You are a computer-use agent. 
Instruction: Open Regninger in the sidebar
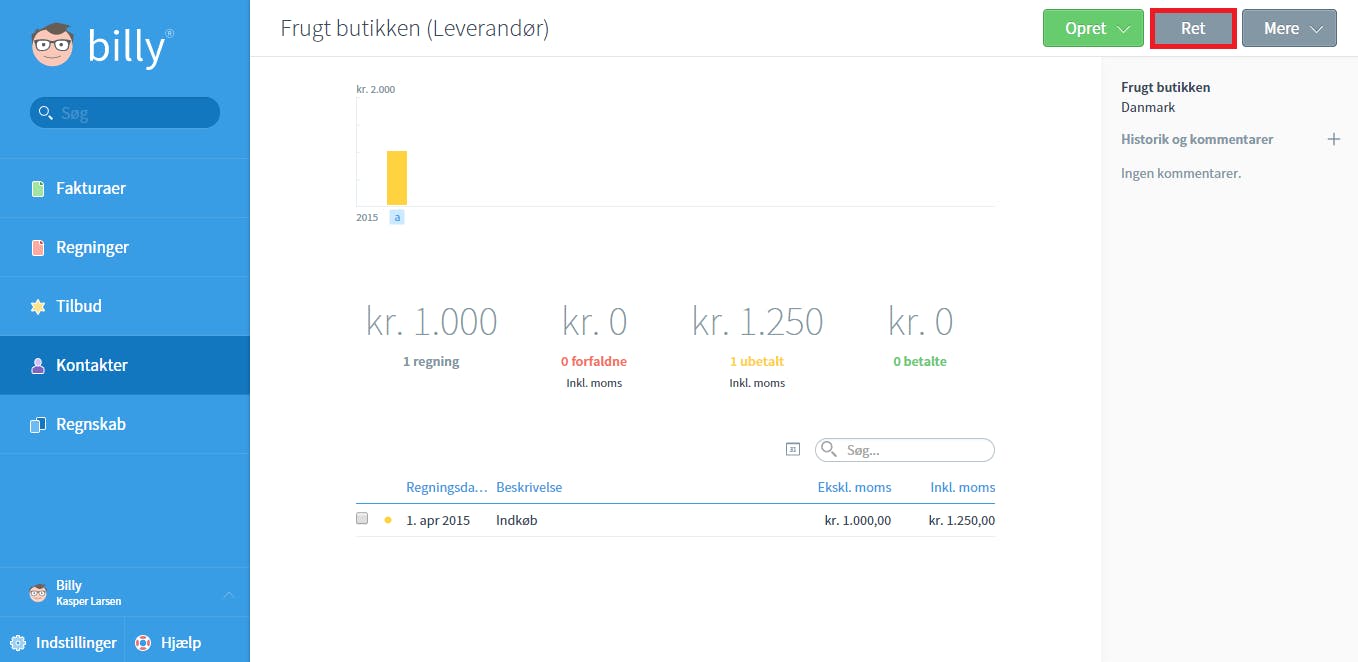[125, 247]
